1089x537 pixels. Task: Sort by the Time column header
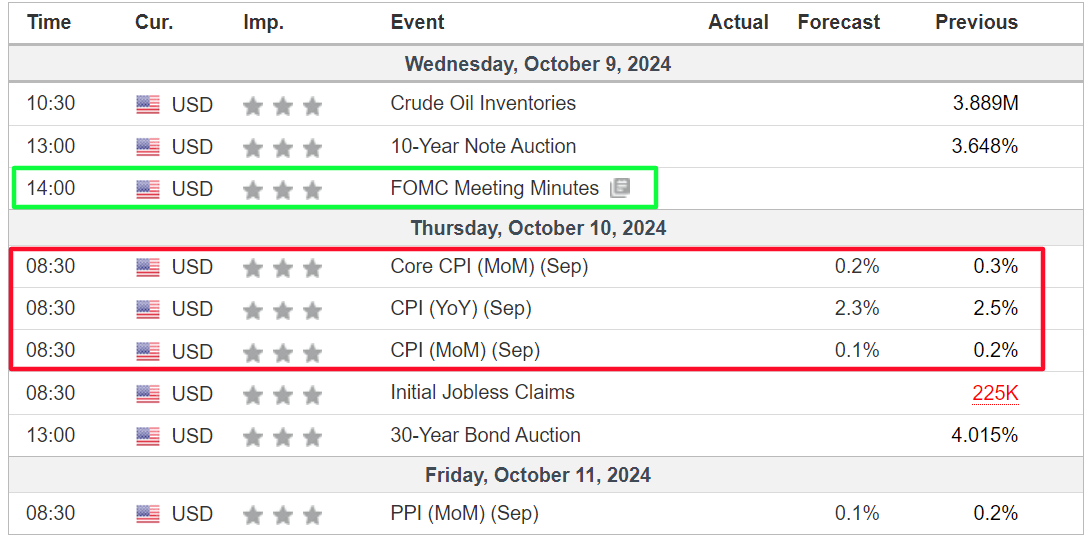click(x=49, y=22)
